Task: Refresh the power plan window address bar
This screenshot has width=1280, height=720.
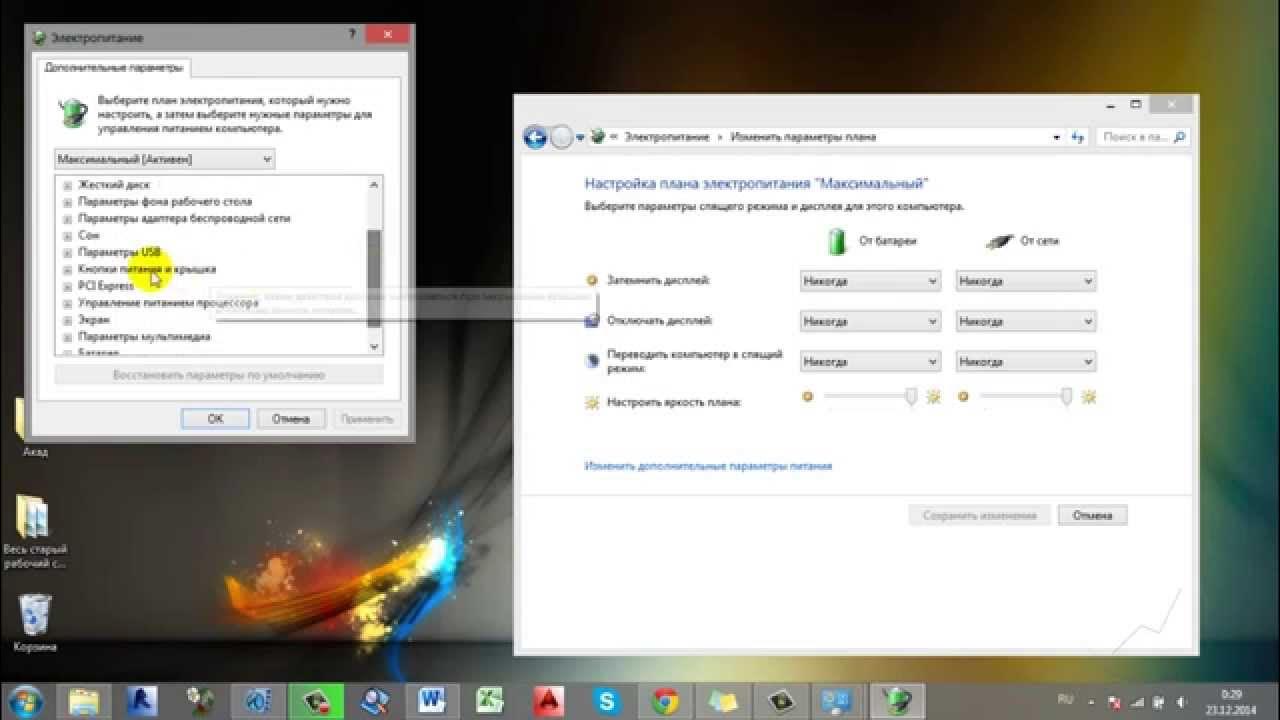Action: tap(1078, 137)
